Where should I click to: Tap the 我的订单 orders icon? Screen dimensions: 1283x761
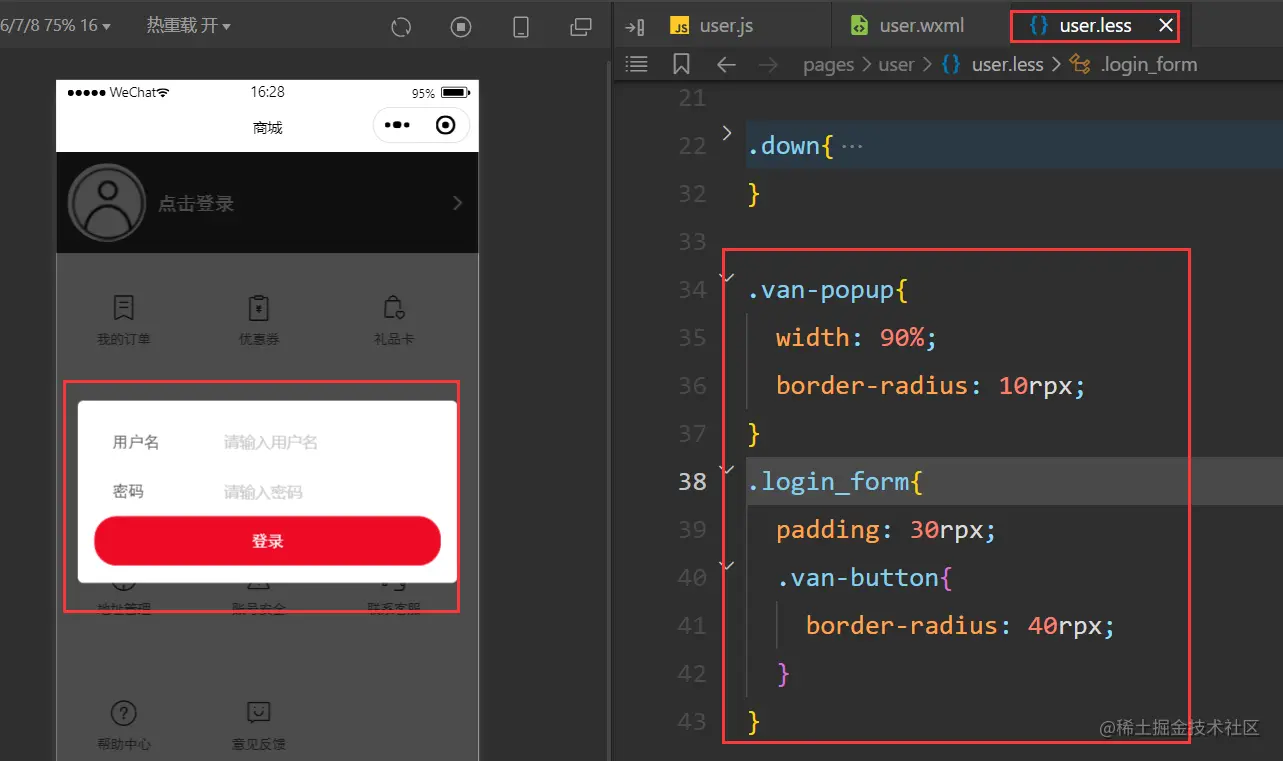124,307
